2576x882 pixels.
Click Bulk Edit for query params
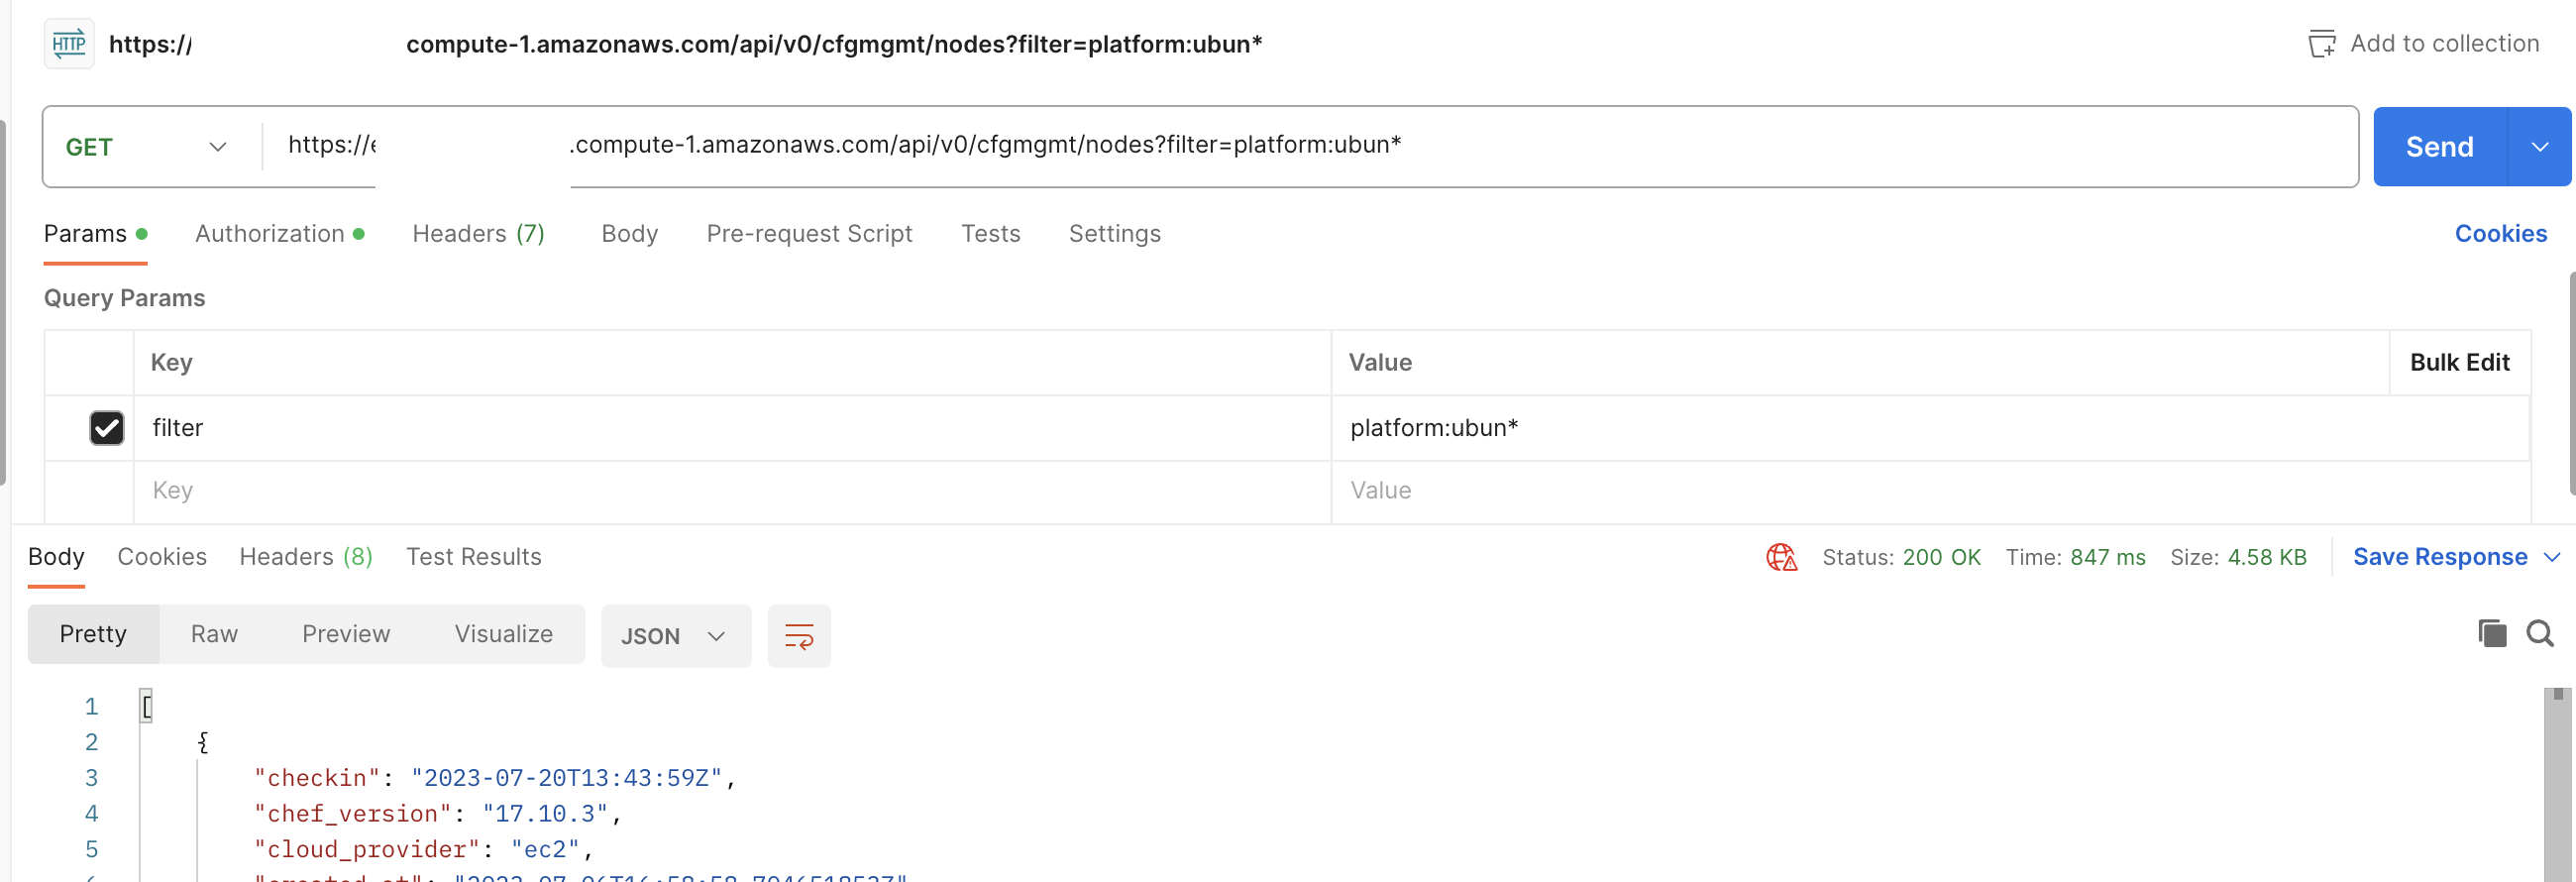tap(2460, 363)
